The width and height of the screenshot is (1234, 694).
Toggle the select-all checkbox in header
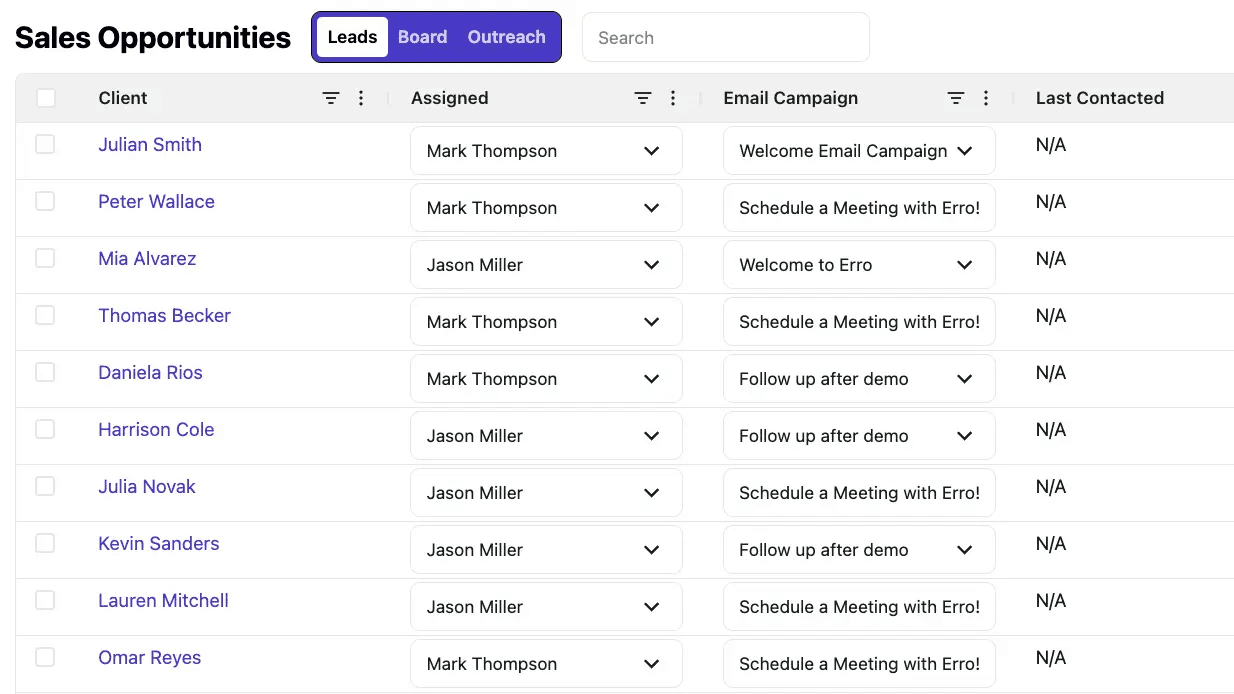click(46, 98)
